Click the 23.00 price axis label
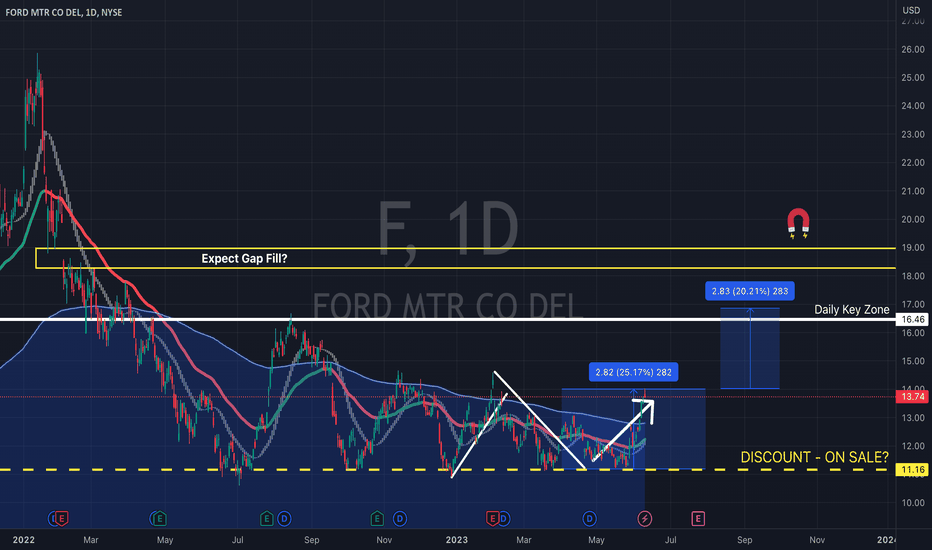Viewport: 932px width, 550px height. (912, 134)
